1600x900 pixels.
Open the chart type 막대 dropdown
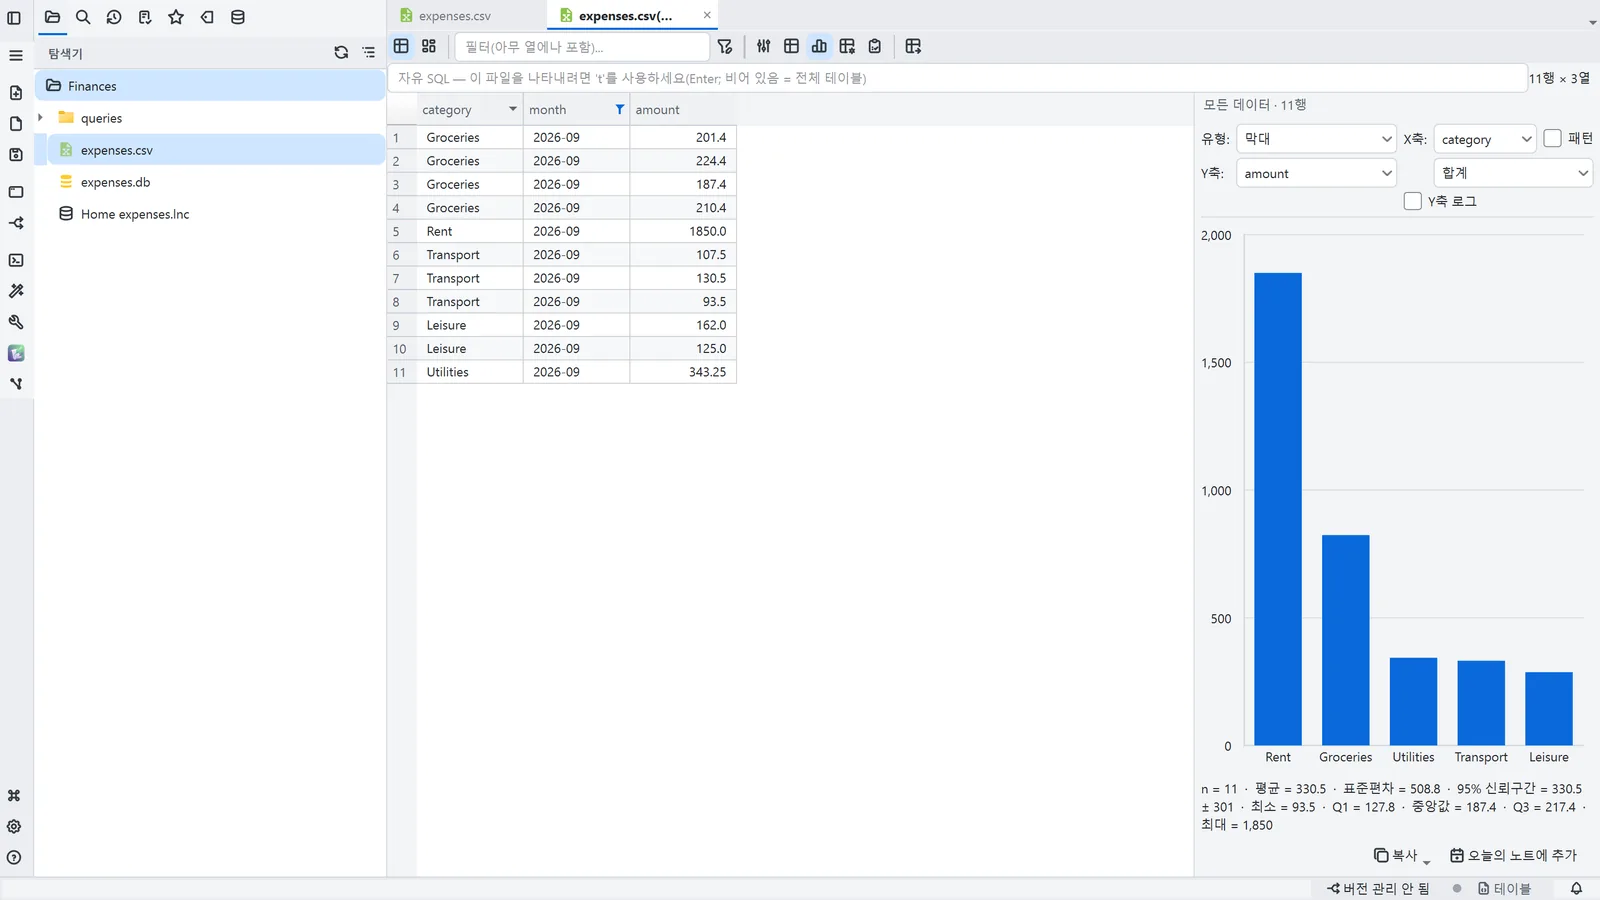(1316, 139)
